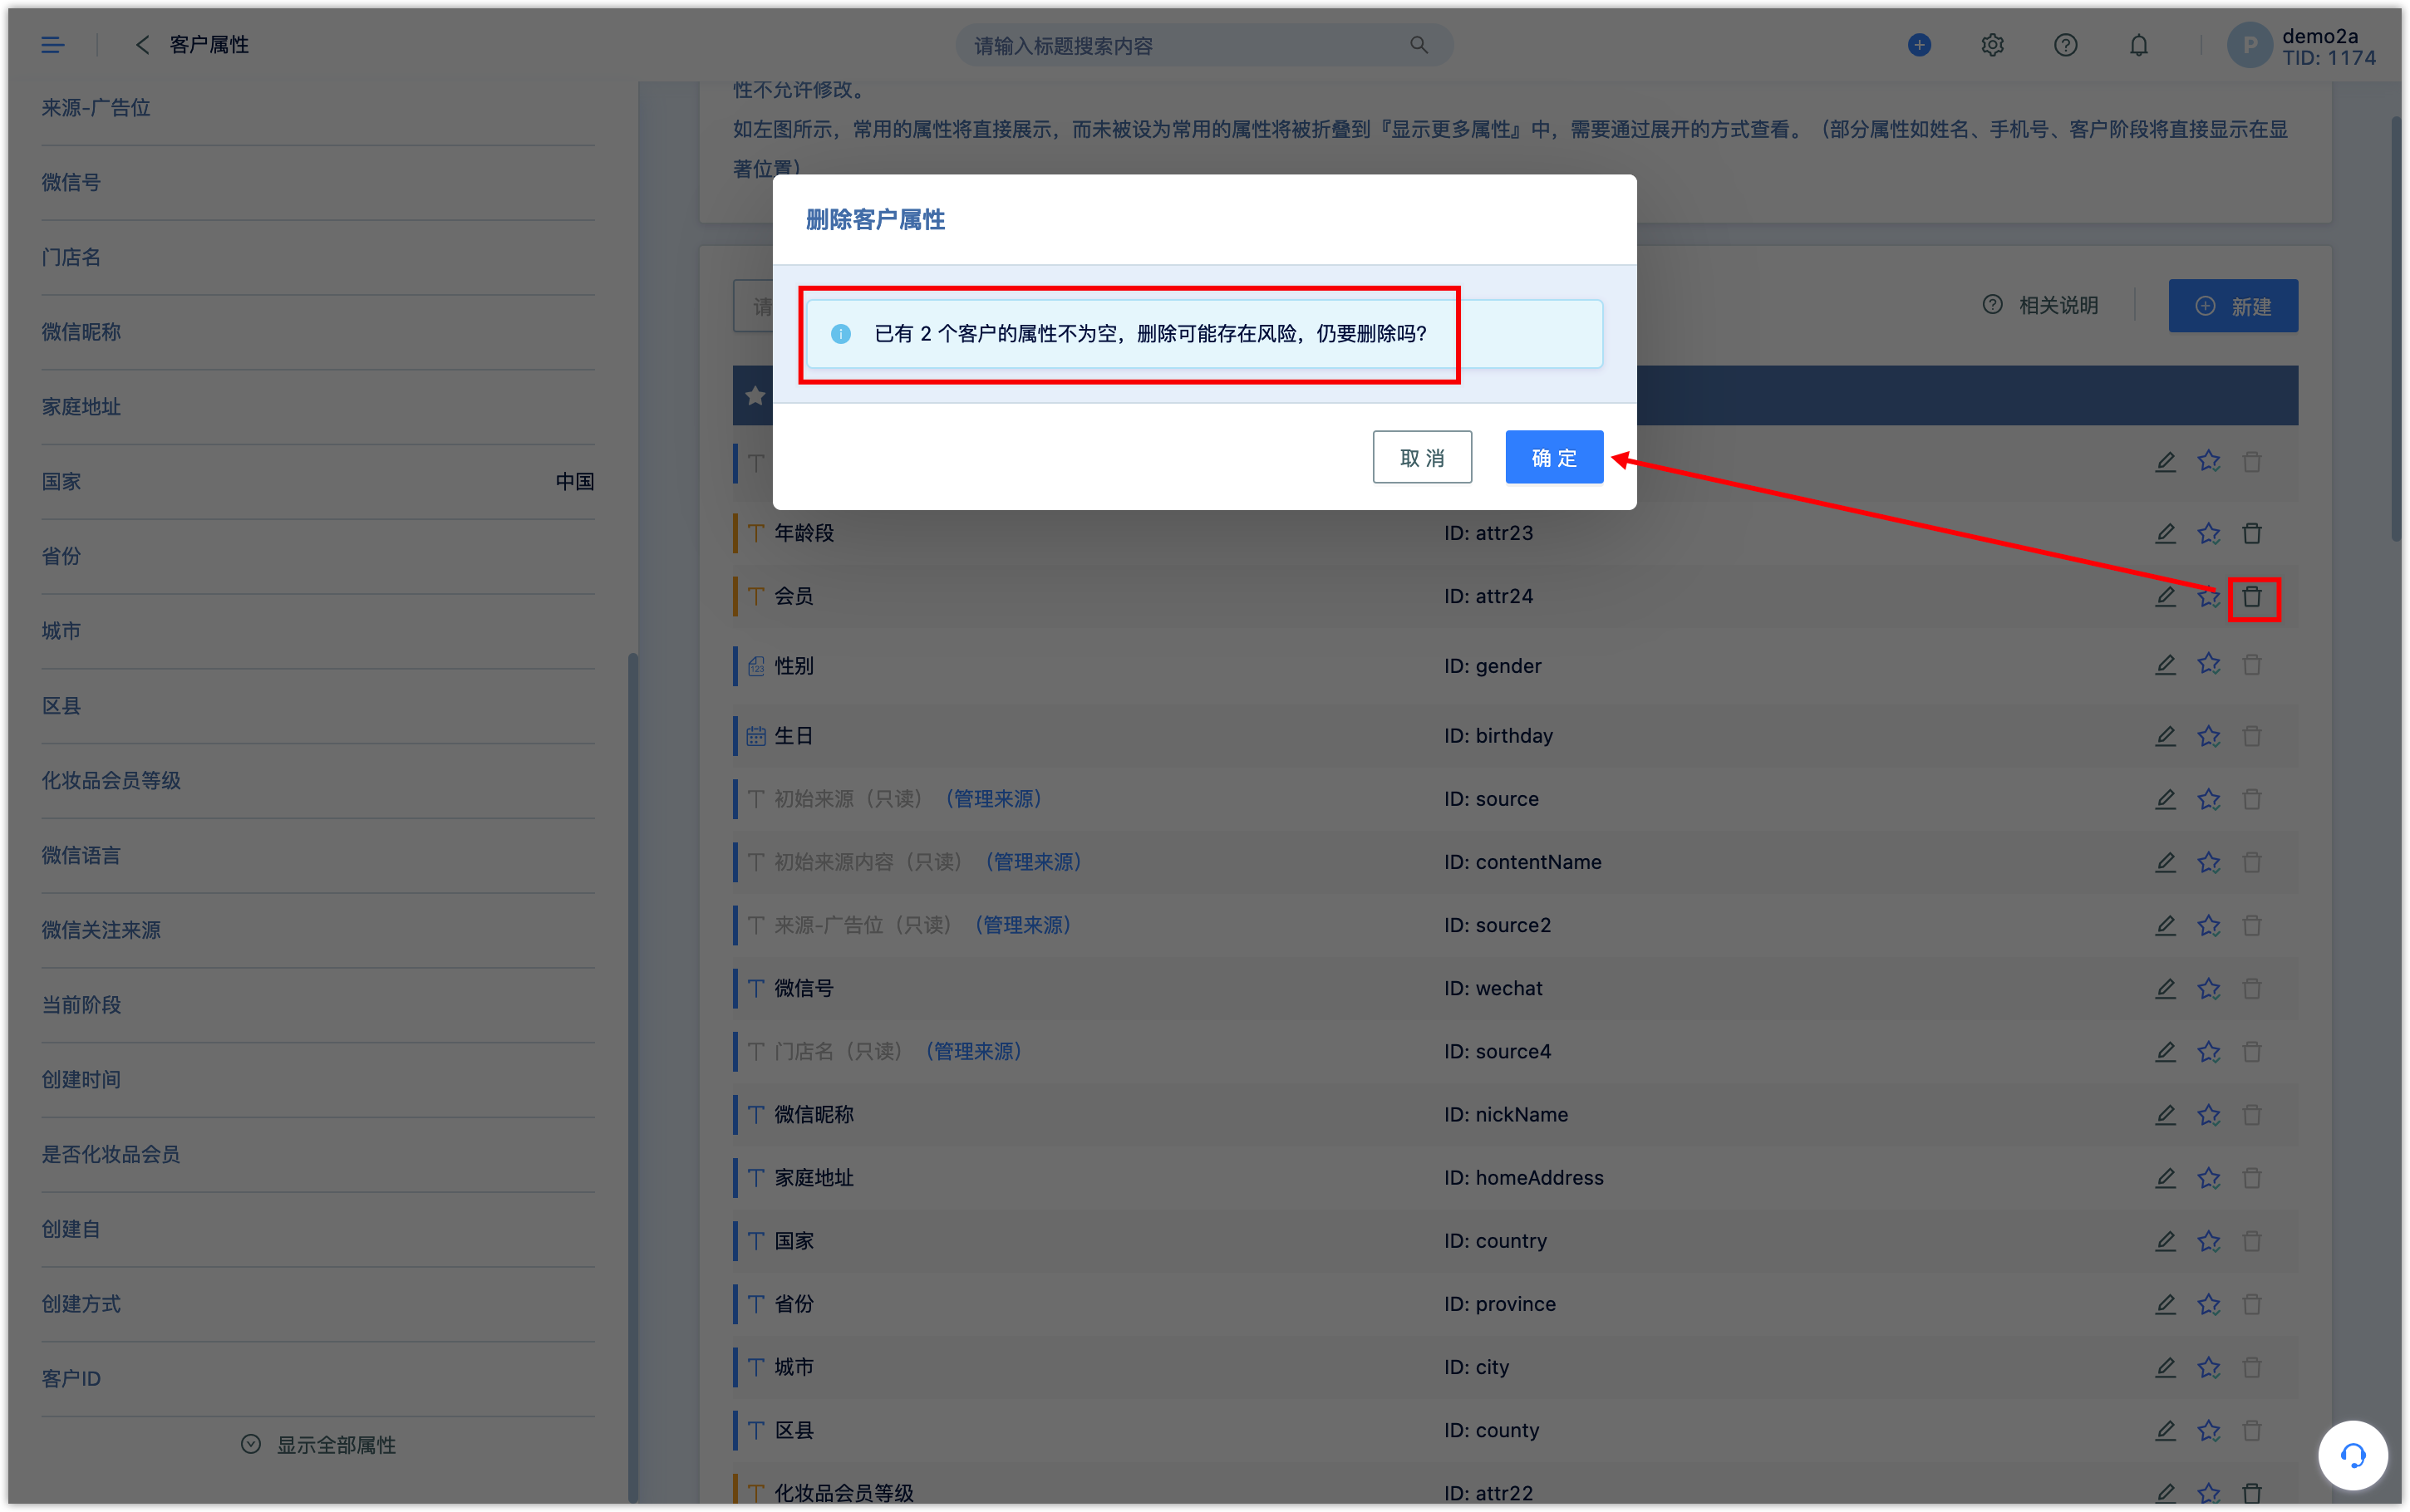The image size is (2410, 1512).
Task: Click the blue plus quick-create icon
Action: click(1918, 45)
